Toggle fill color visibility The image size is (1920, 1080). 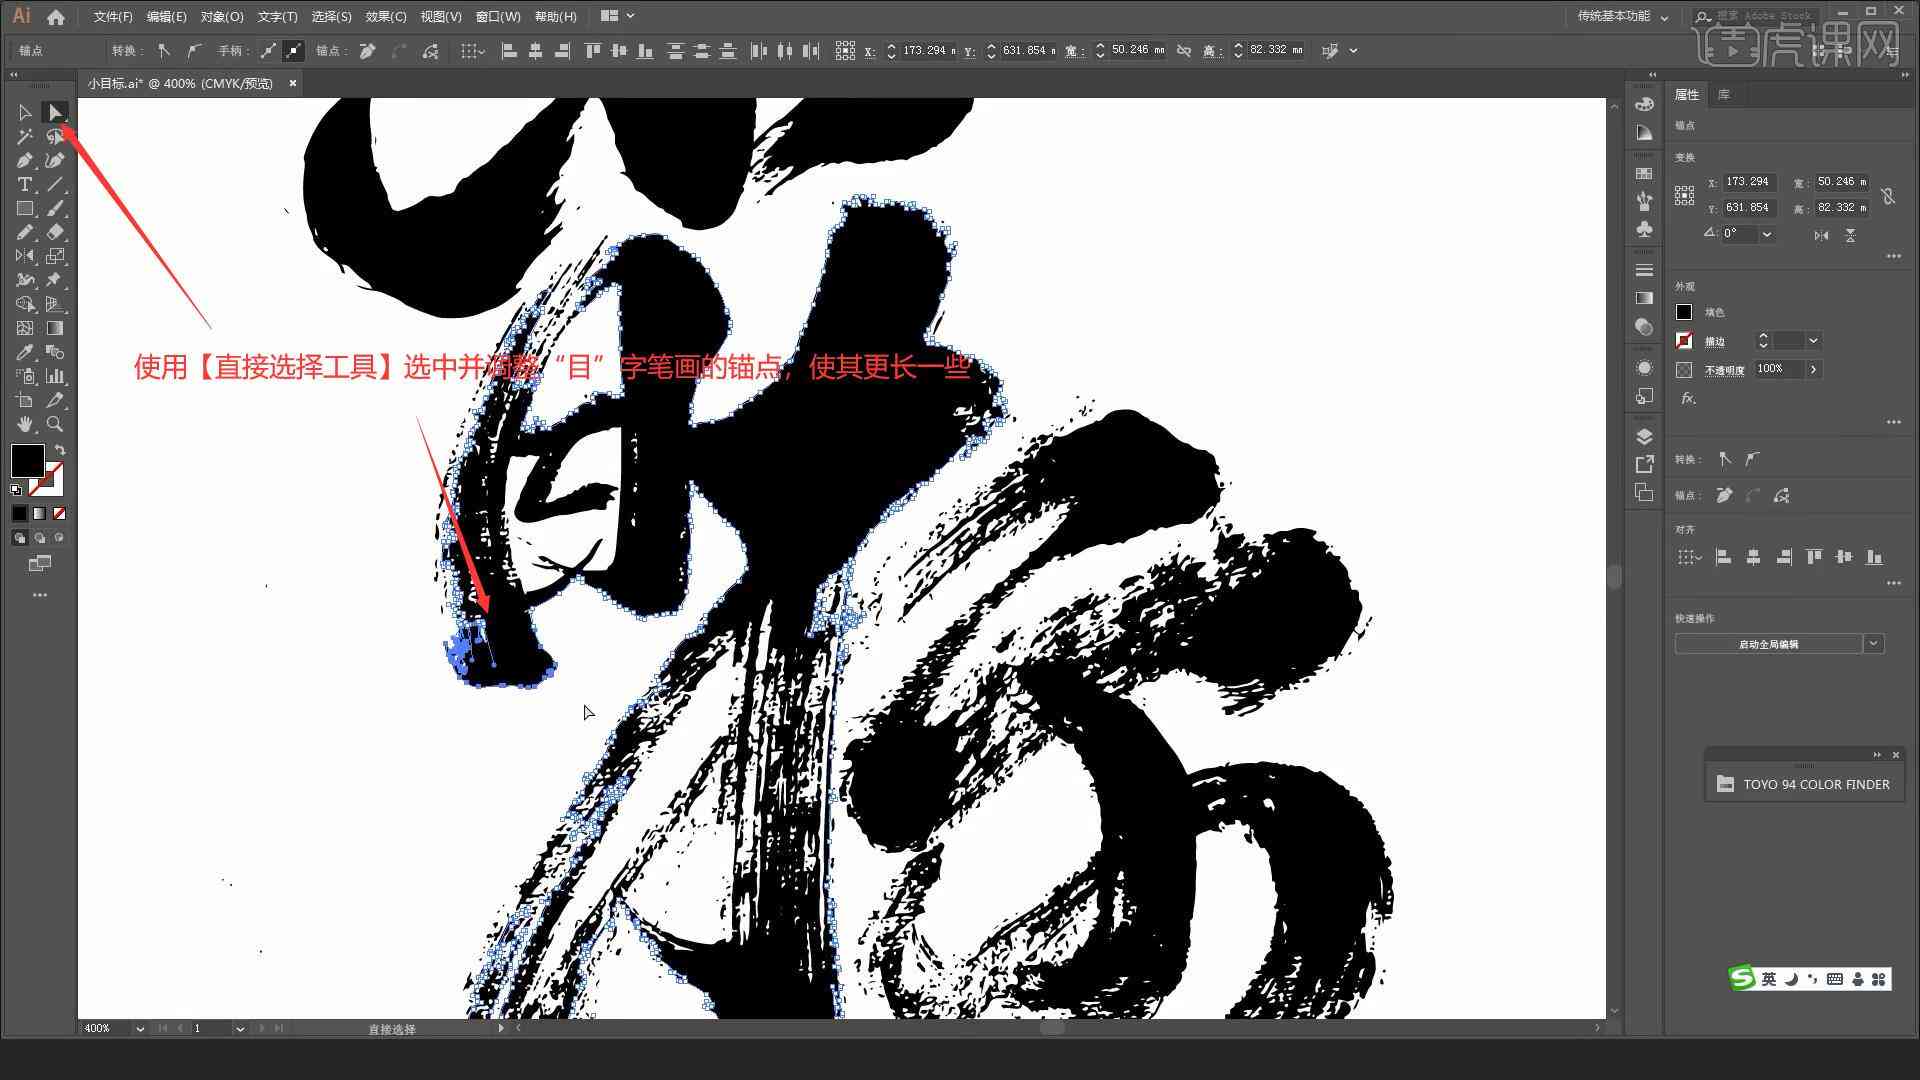pos(1684,311)
